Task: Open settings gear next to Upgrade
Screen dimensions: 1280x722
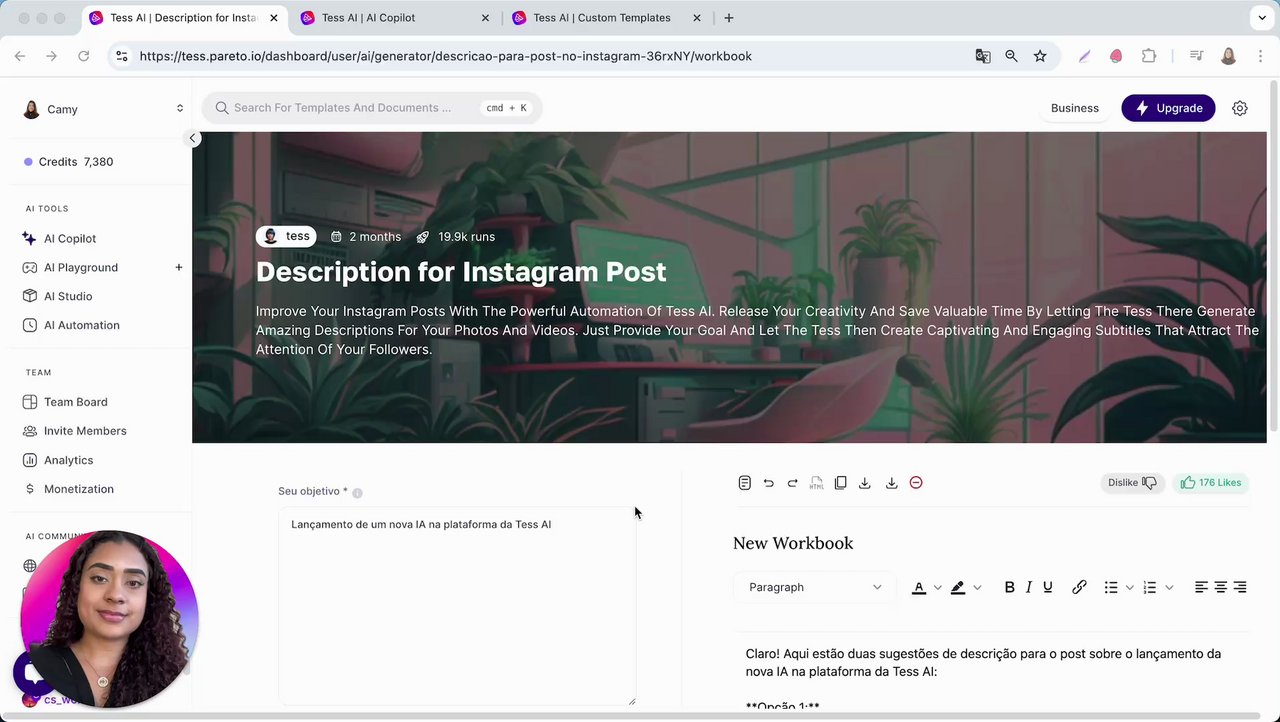Action: tap(1239, 108)
